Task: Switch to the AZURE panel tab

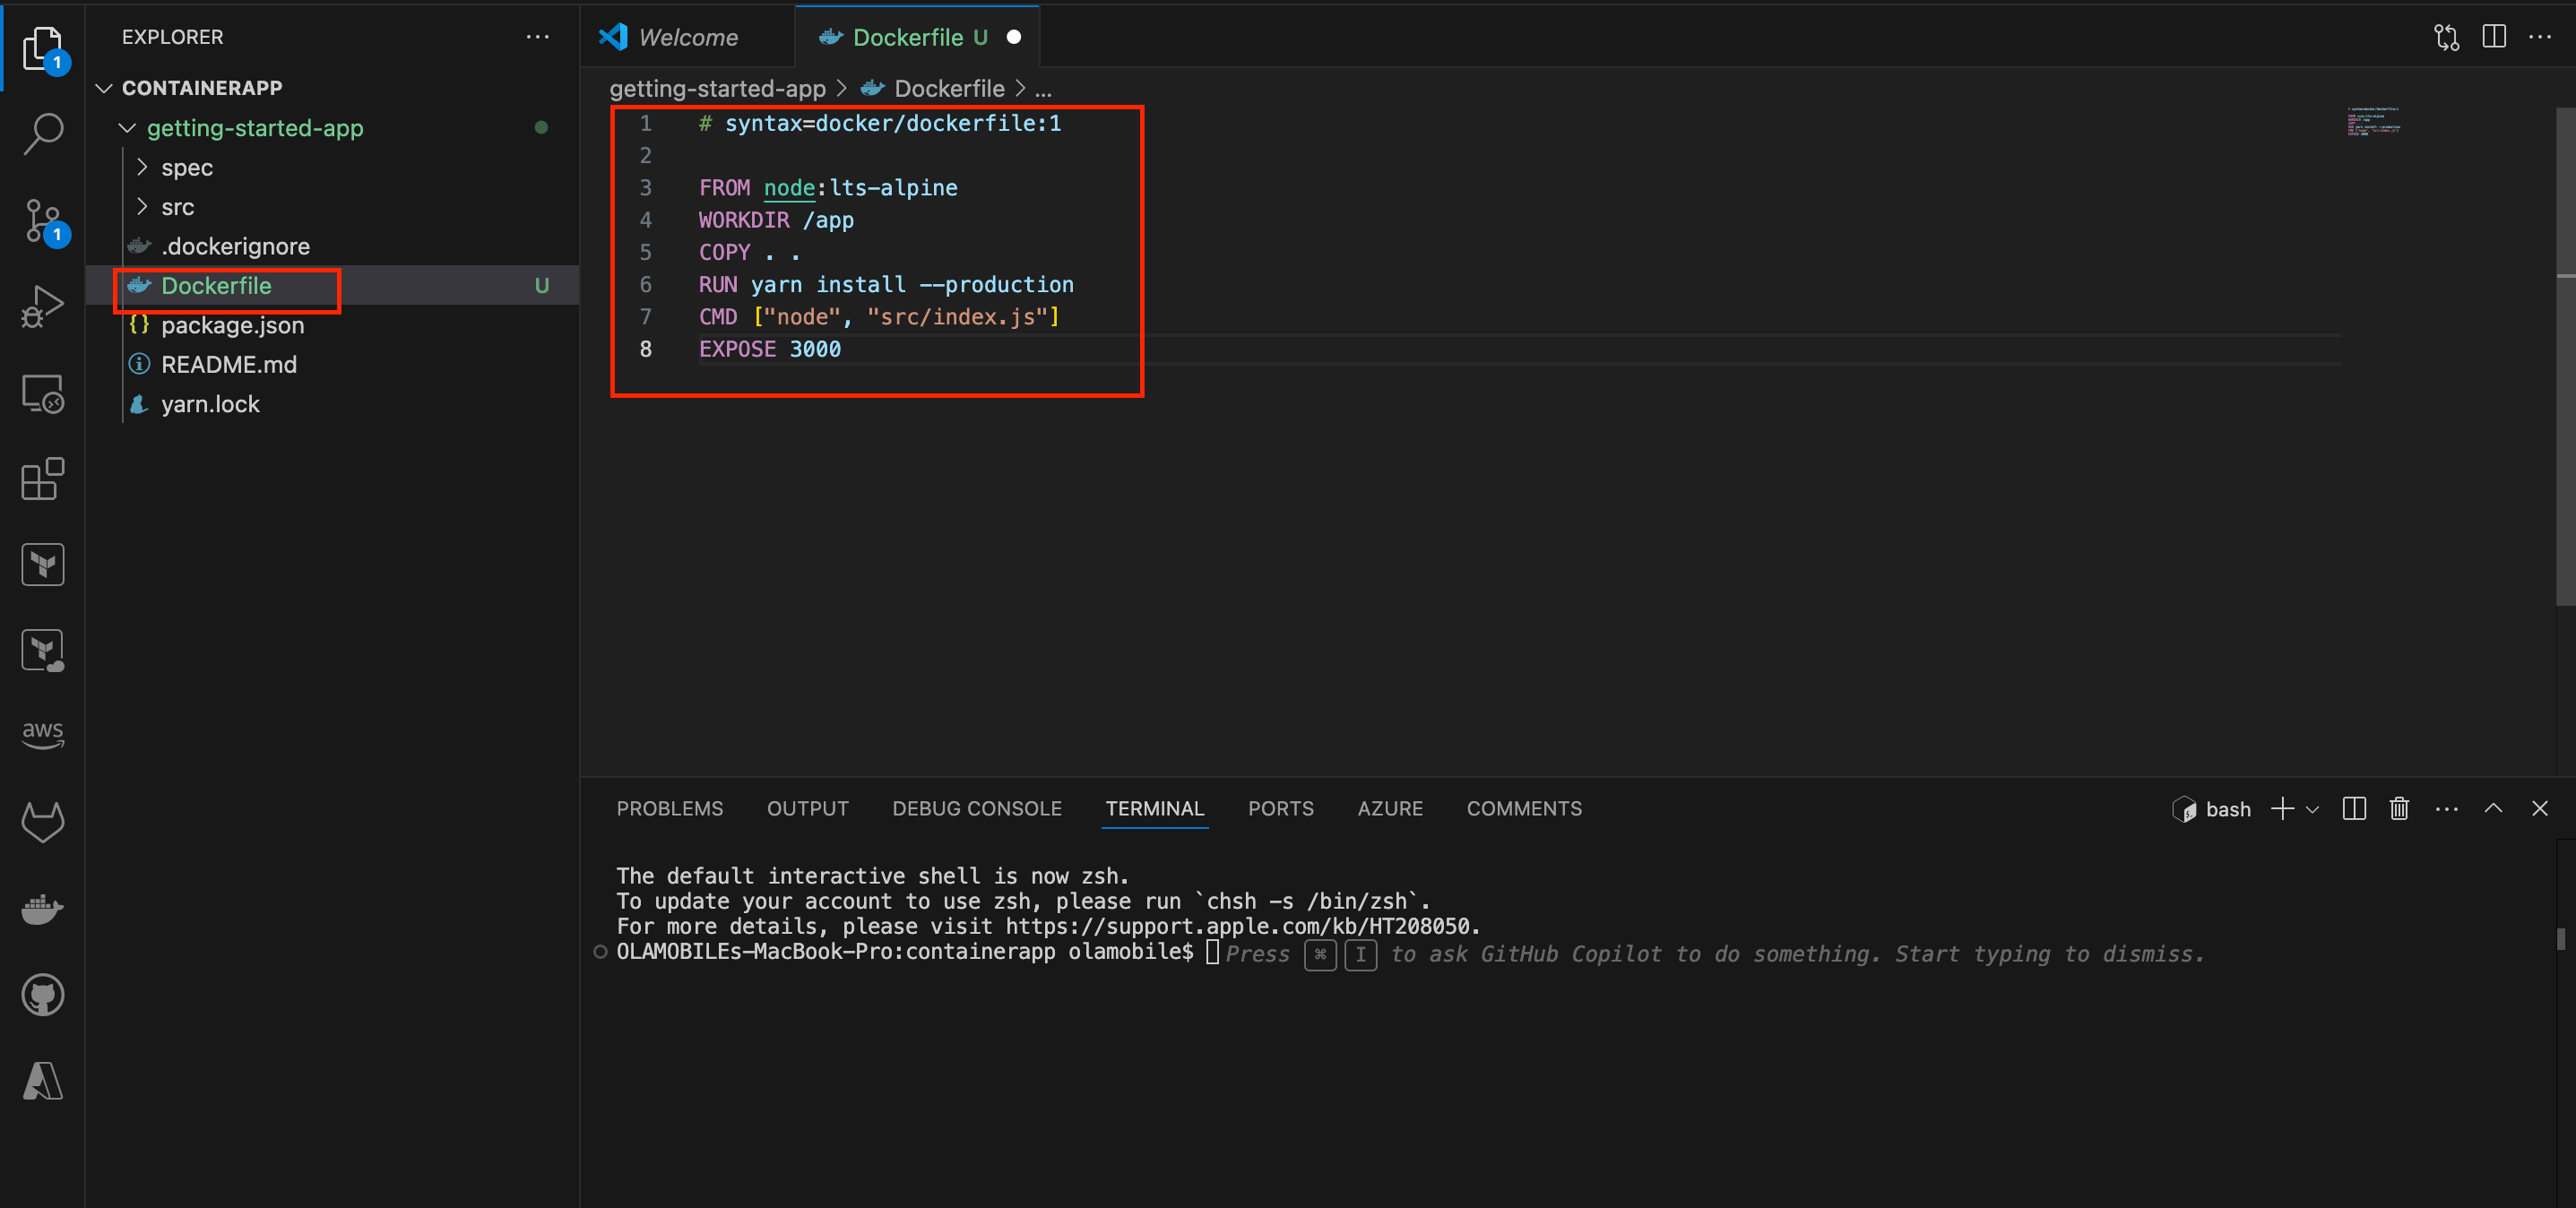Action: tap(1390, 808)
